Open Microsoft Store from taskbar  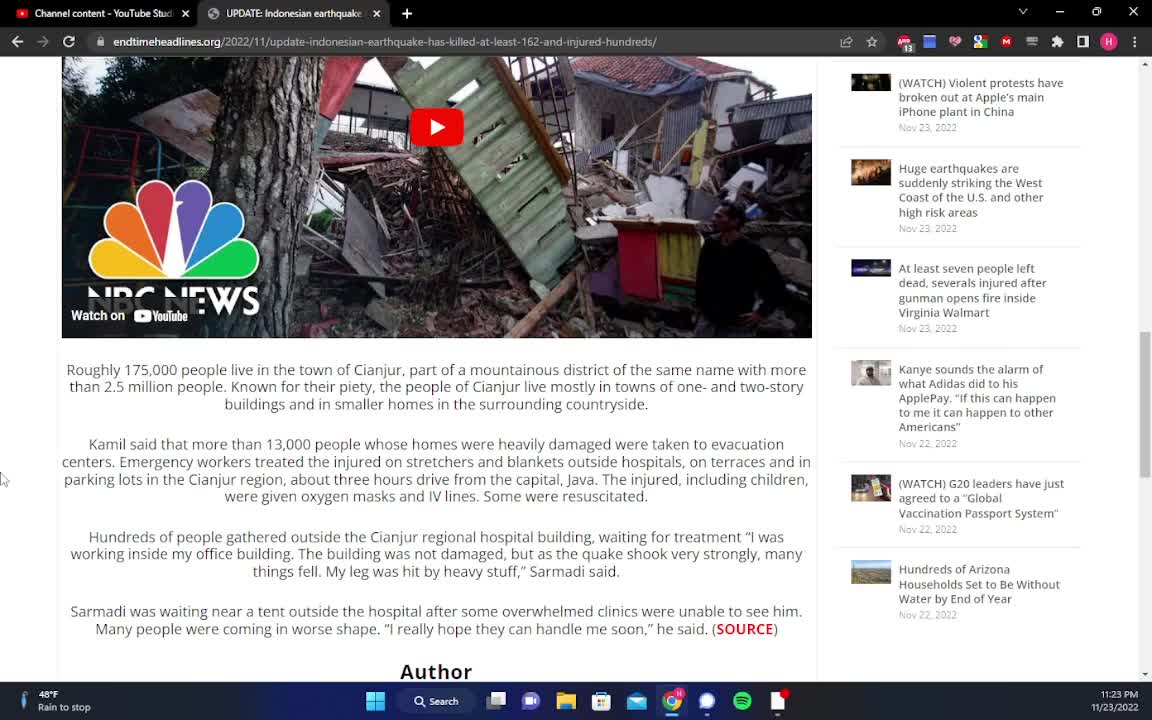[x=601, y=701]
